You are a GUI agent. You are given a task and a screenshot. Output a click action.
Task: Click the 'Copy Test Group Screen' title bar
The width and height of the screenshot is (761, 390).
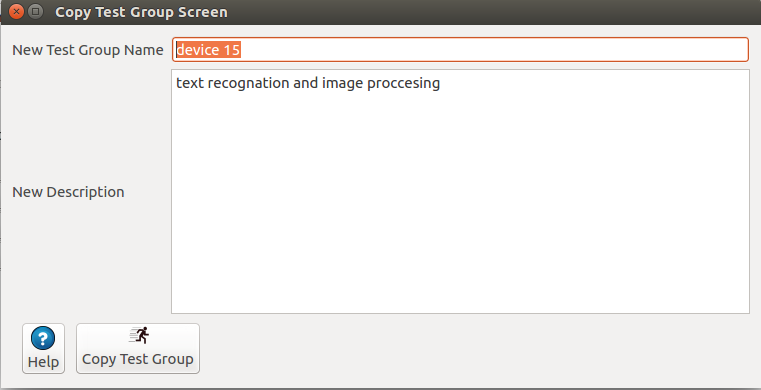pyautogui.click(x=141, y=12)
